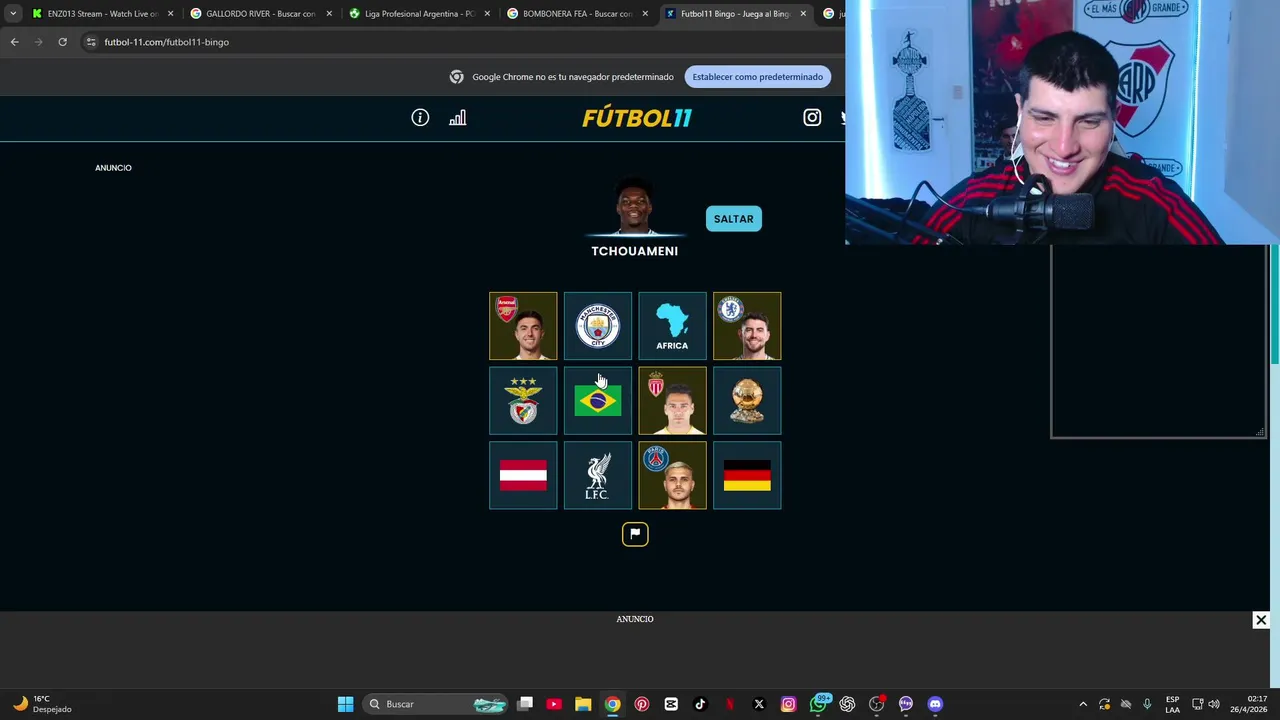1280x720 pixels.
Task: Close the bottom ANUNCIO ad banner
Action: point(1261,620)
